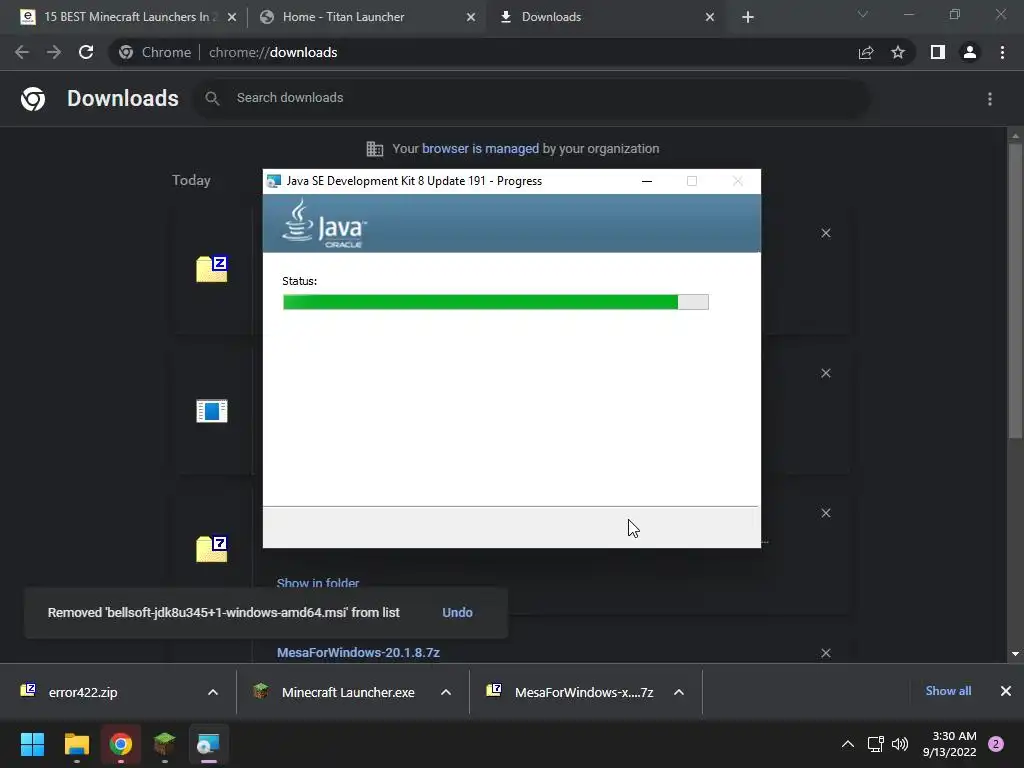Close the 15 BEST Minecraft Launchers tab
This screenshot has width=1024, height=768.
[x=232, y=18]
